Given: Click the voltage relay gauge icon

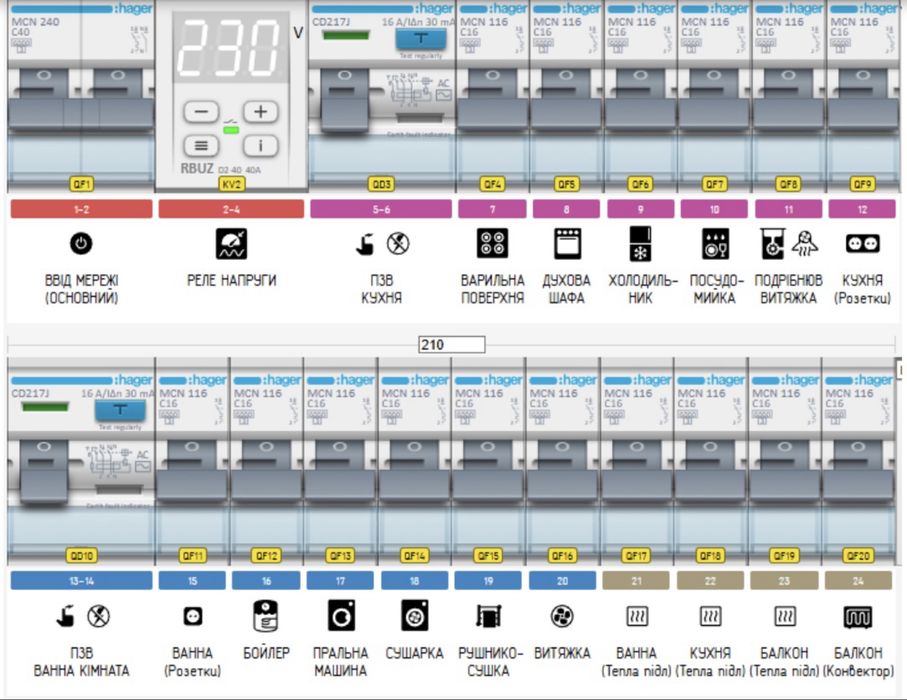Looking at the screenshot, I should click(x=231, y=244).
